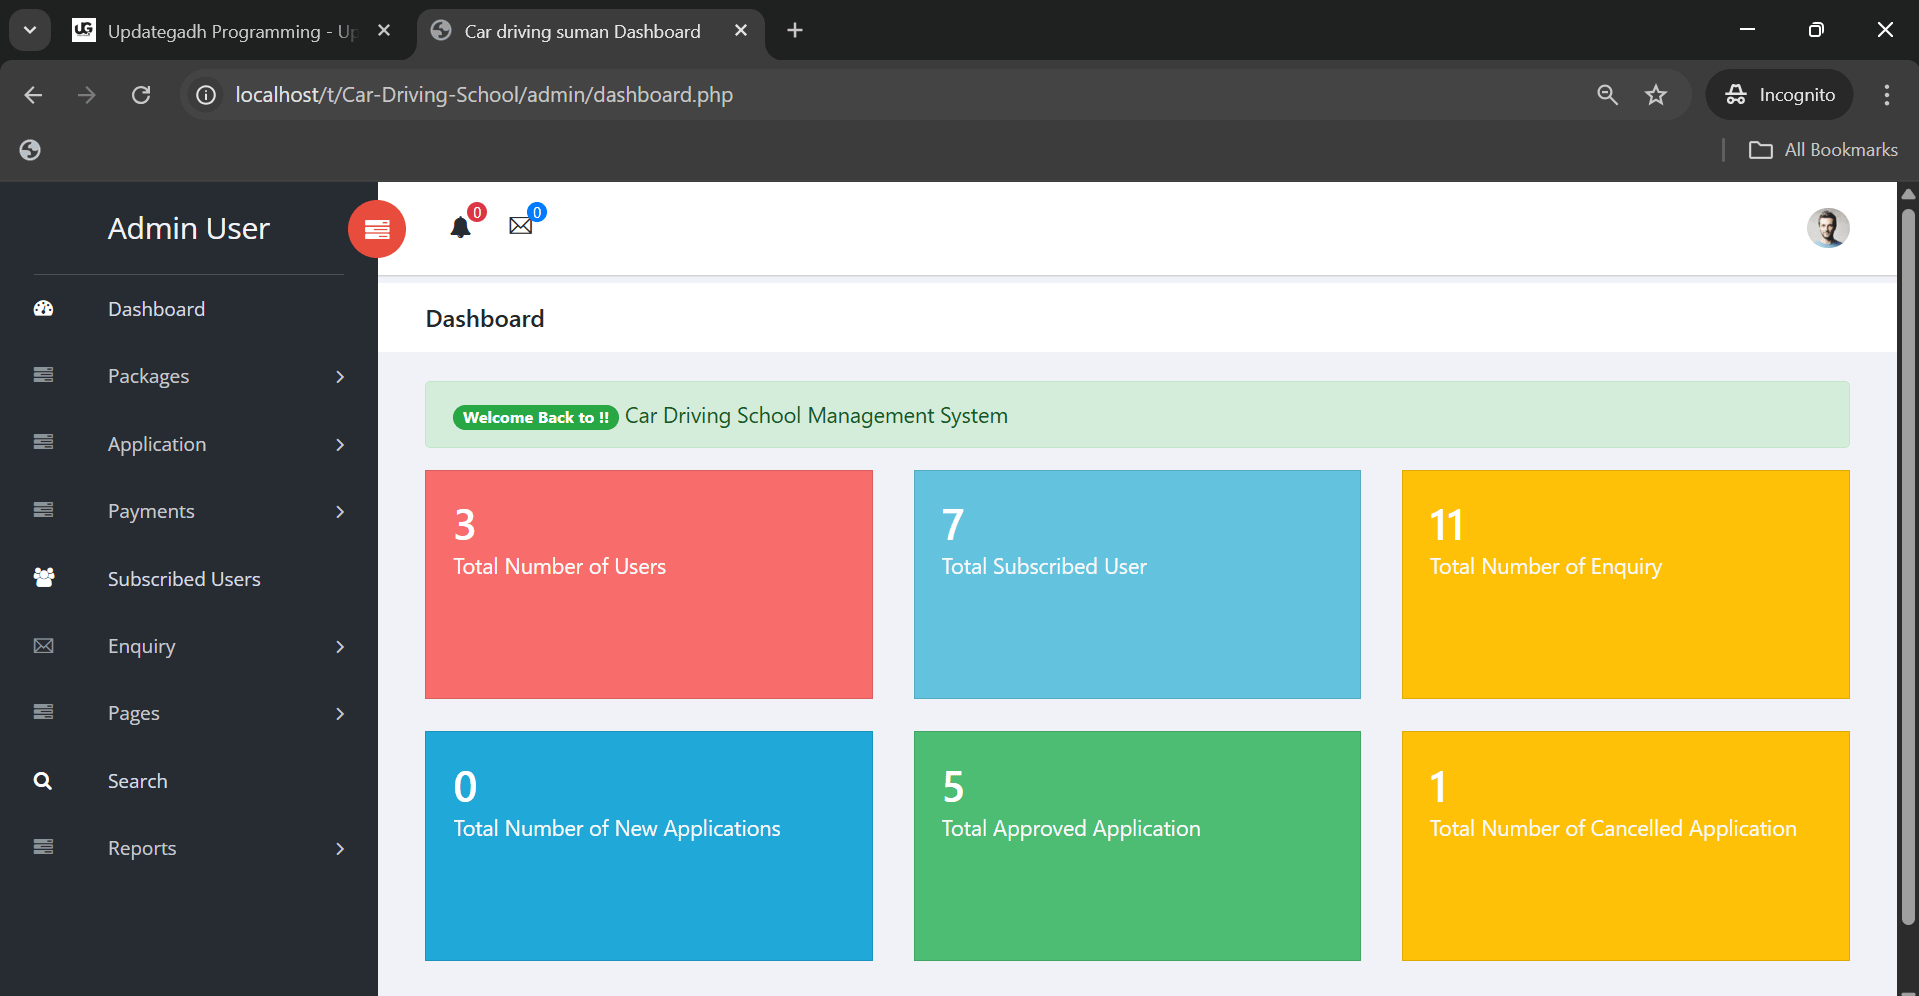The width and height of the screenshot is (1919, 996).
Task: Navigate back using the arrow icon
Action: point(33,94)
